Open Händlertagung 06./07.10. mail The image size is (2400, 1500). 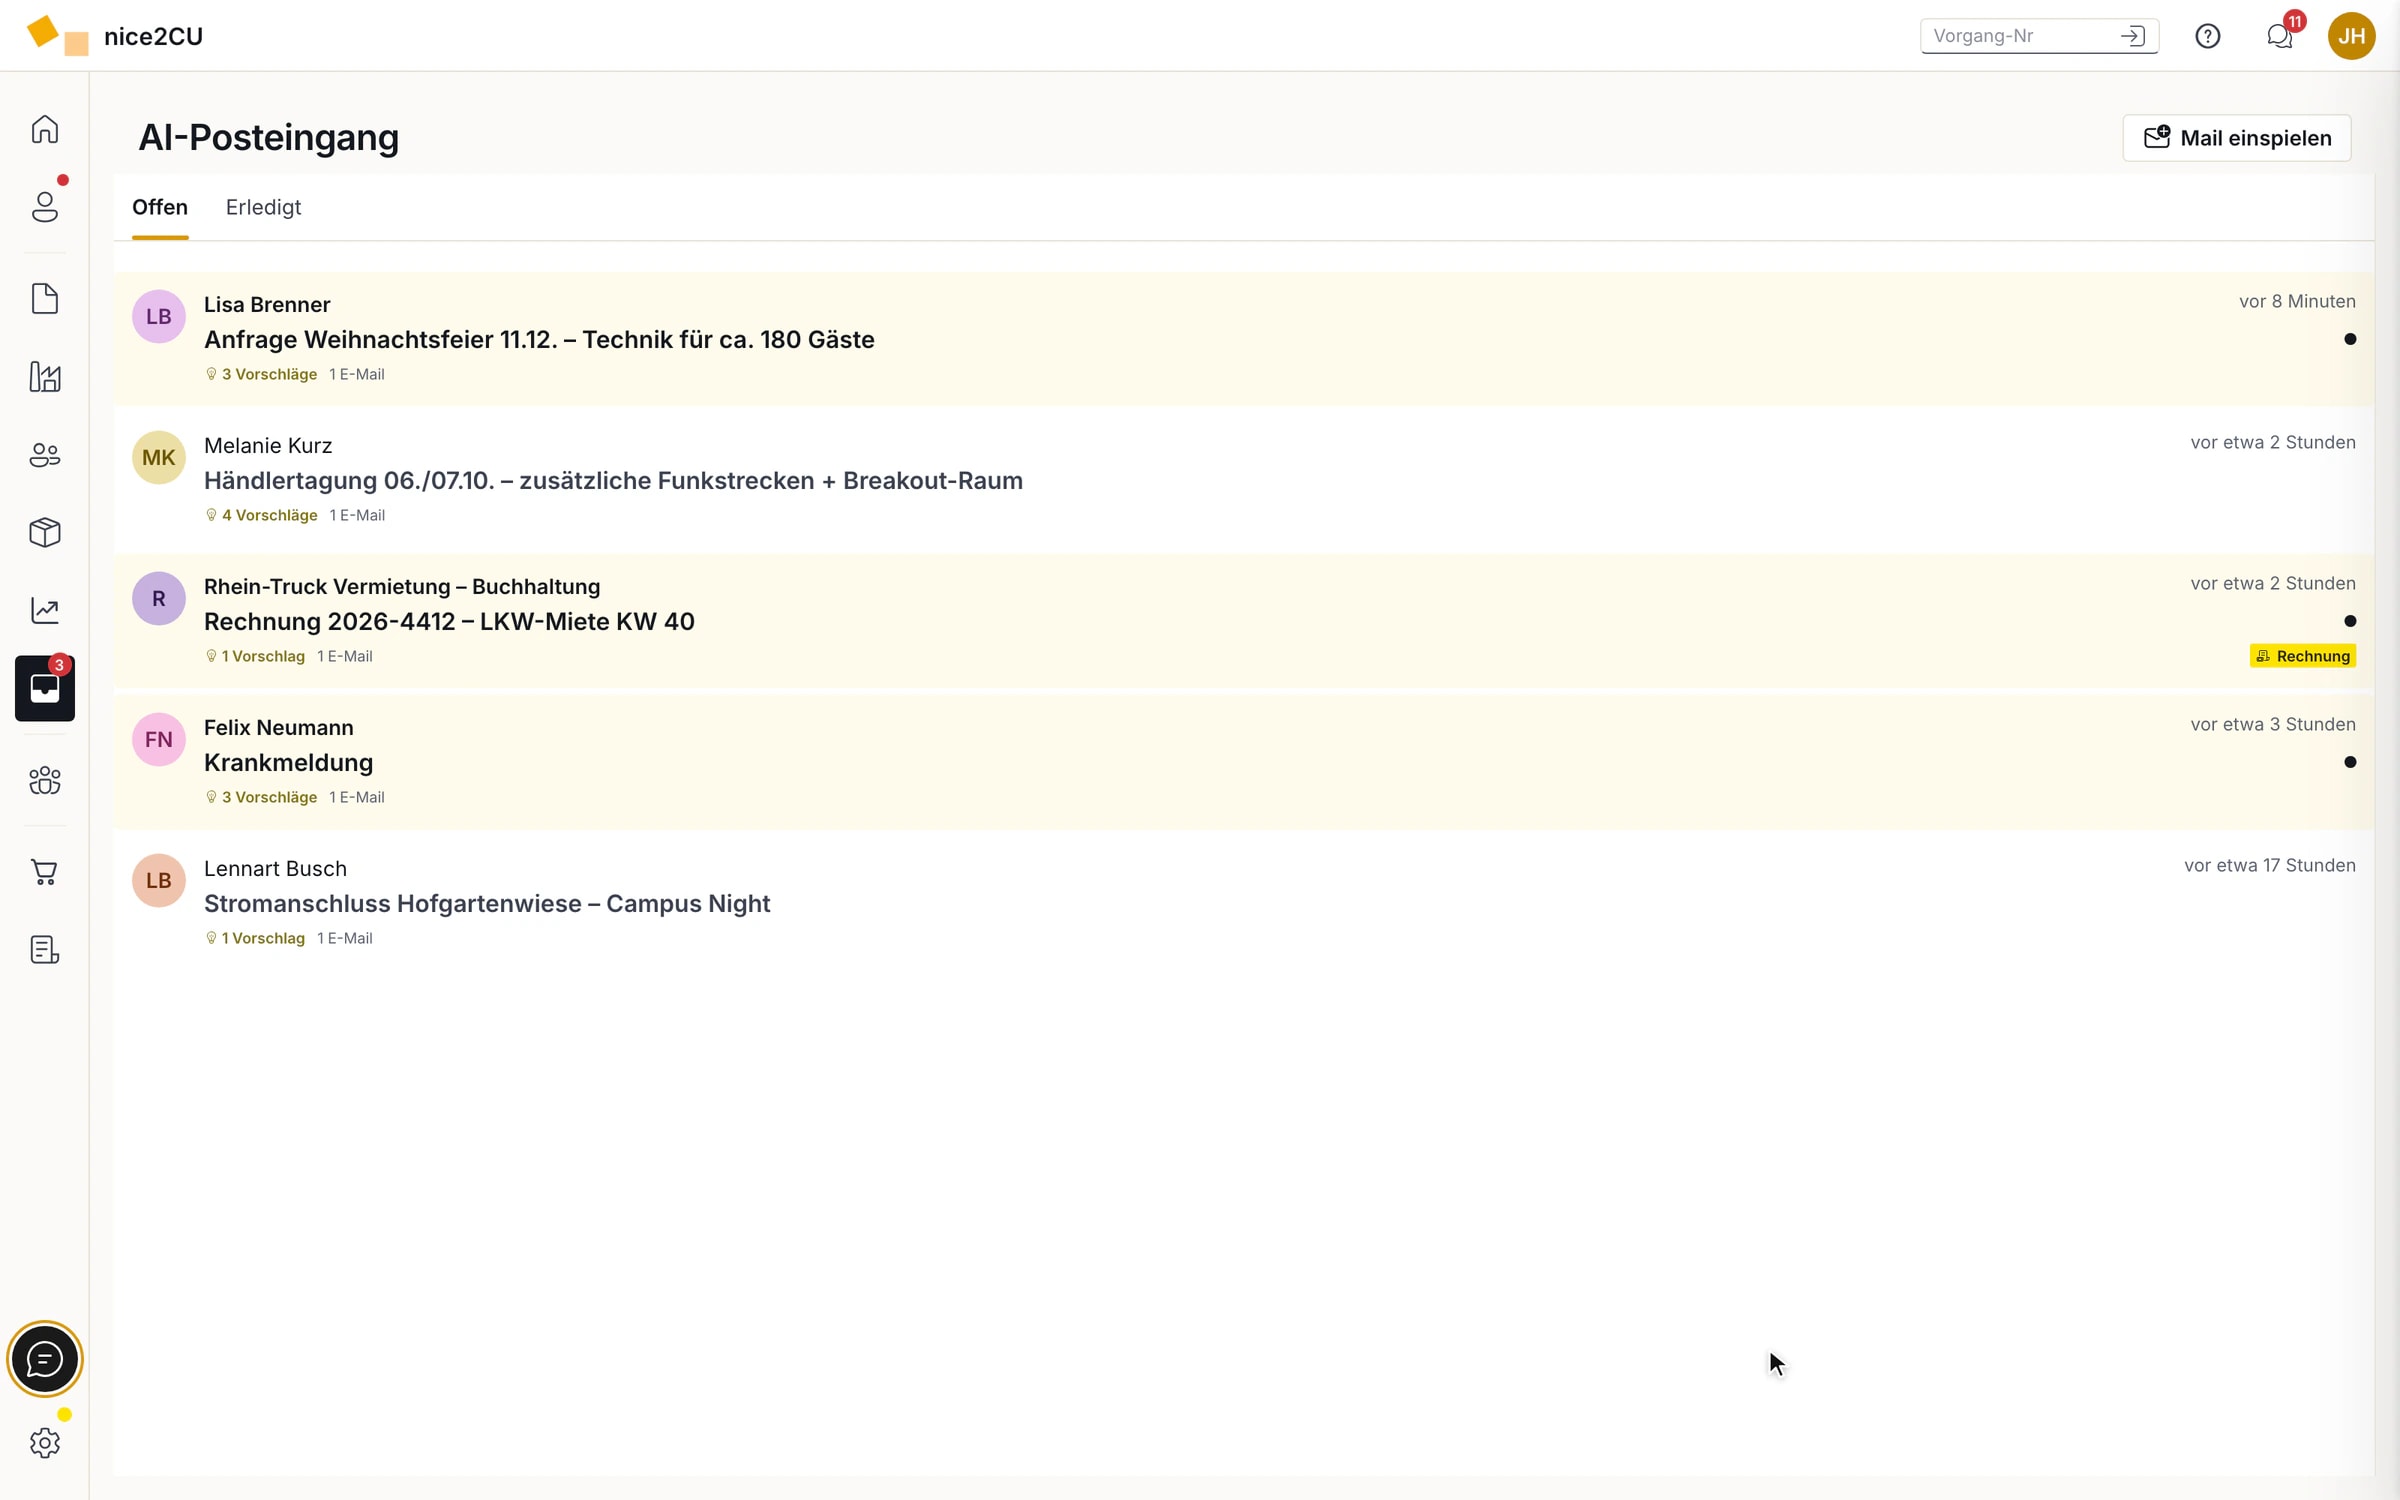tap(1243, 480)
